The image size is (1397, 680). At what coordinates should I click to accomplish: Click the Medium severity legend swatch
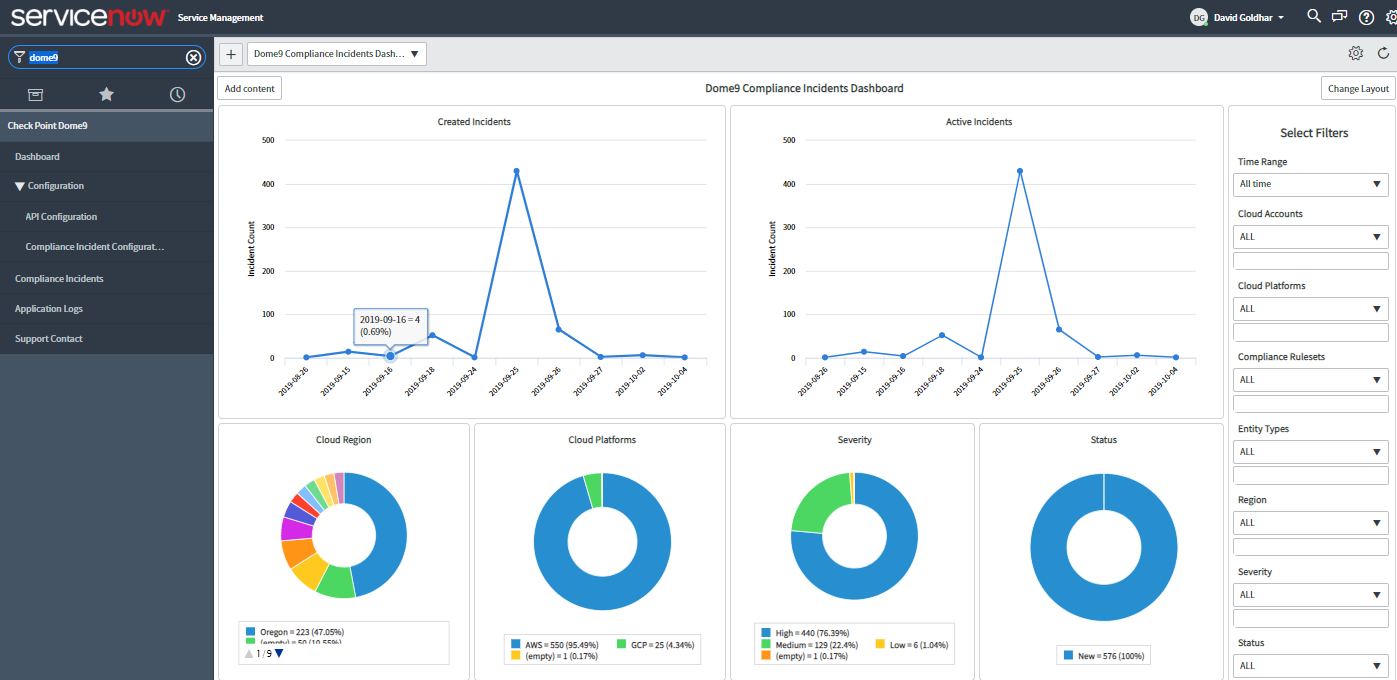766,645
